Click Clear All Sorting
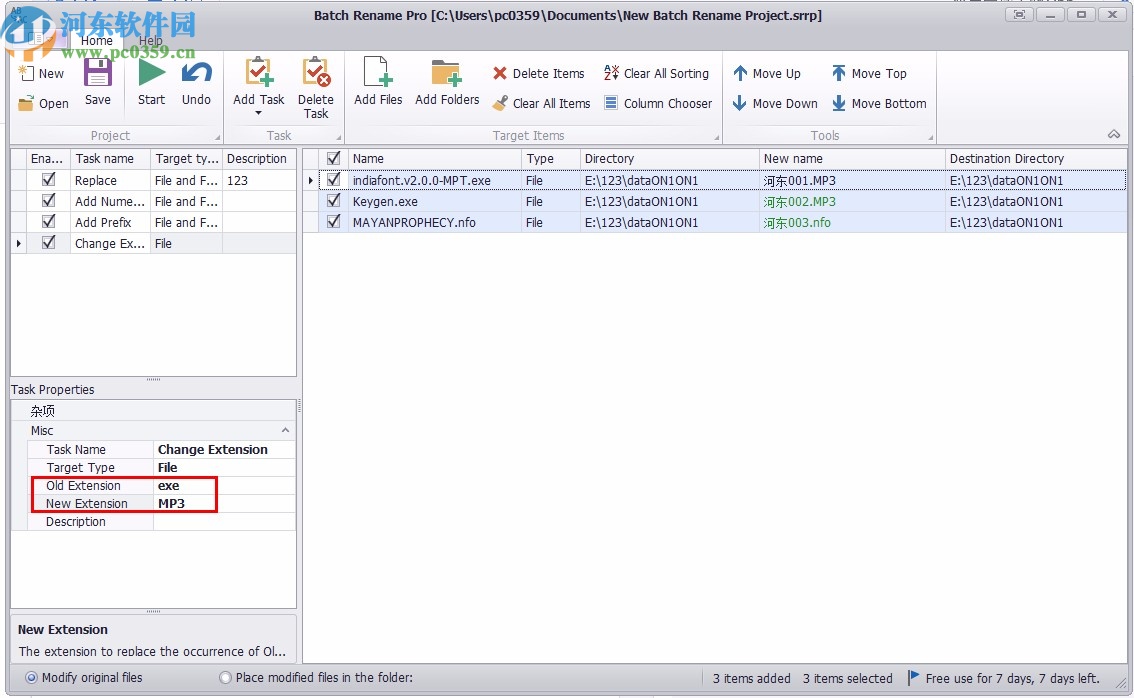This screenshot has width=1134, height=698. [x=656, y=73]
